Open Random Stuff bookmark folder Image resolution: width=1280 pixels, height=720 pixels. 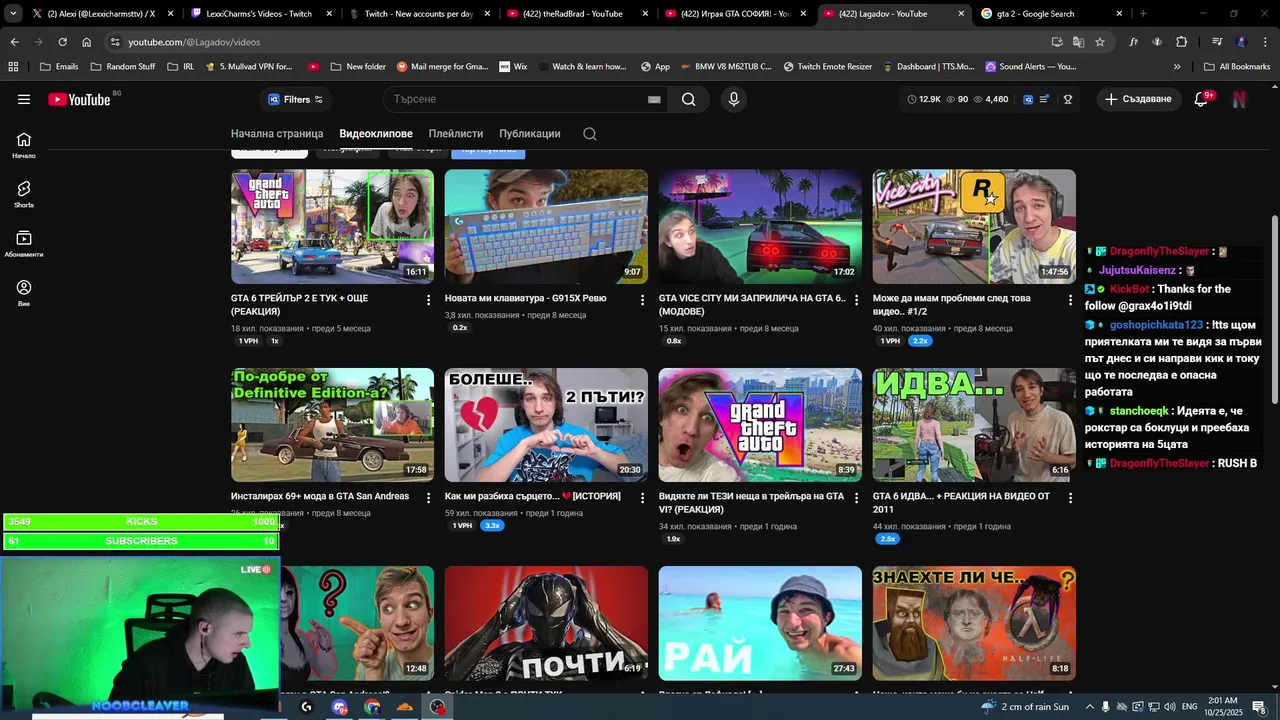(122, 67)
